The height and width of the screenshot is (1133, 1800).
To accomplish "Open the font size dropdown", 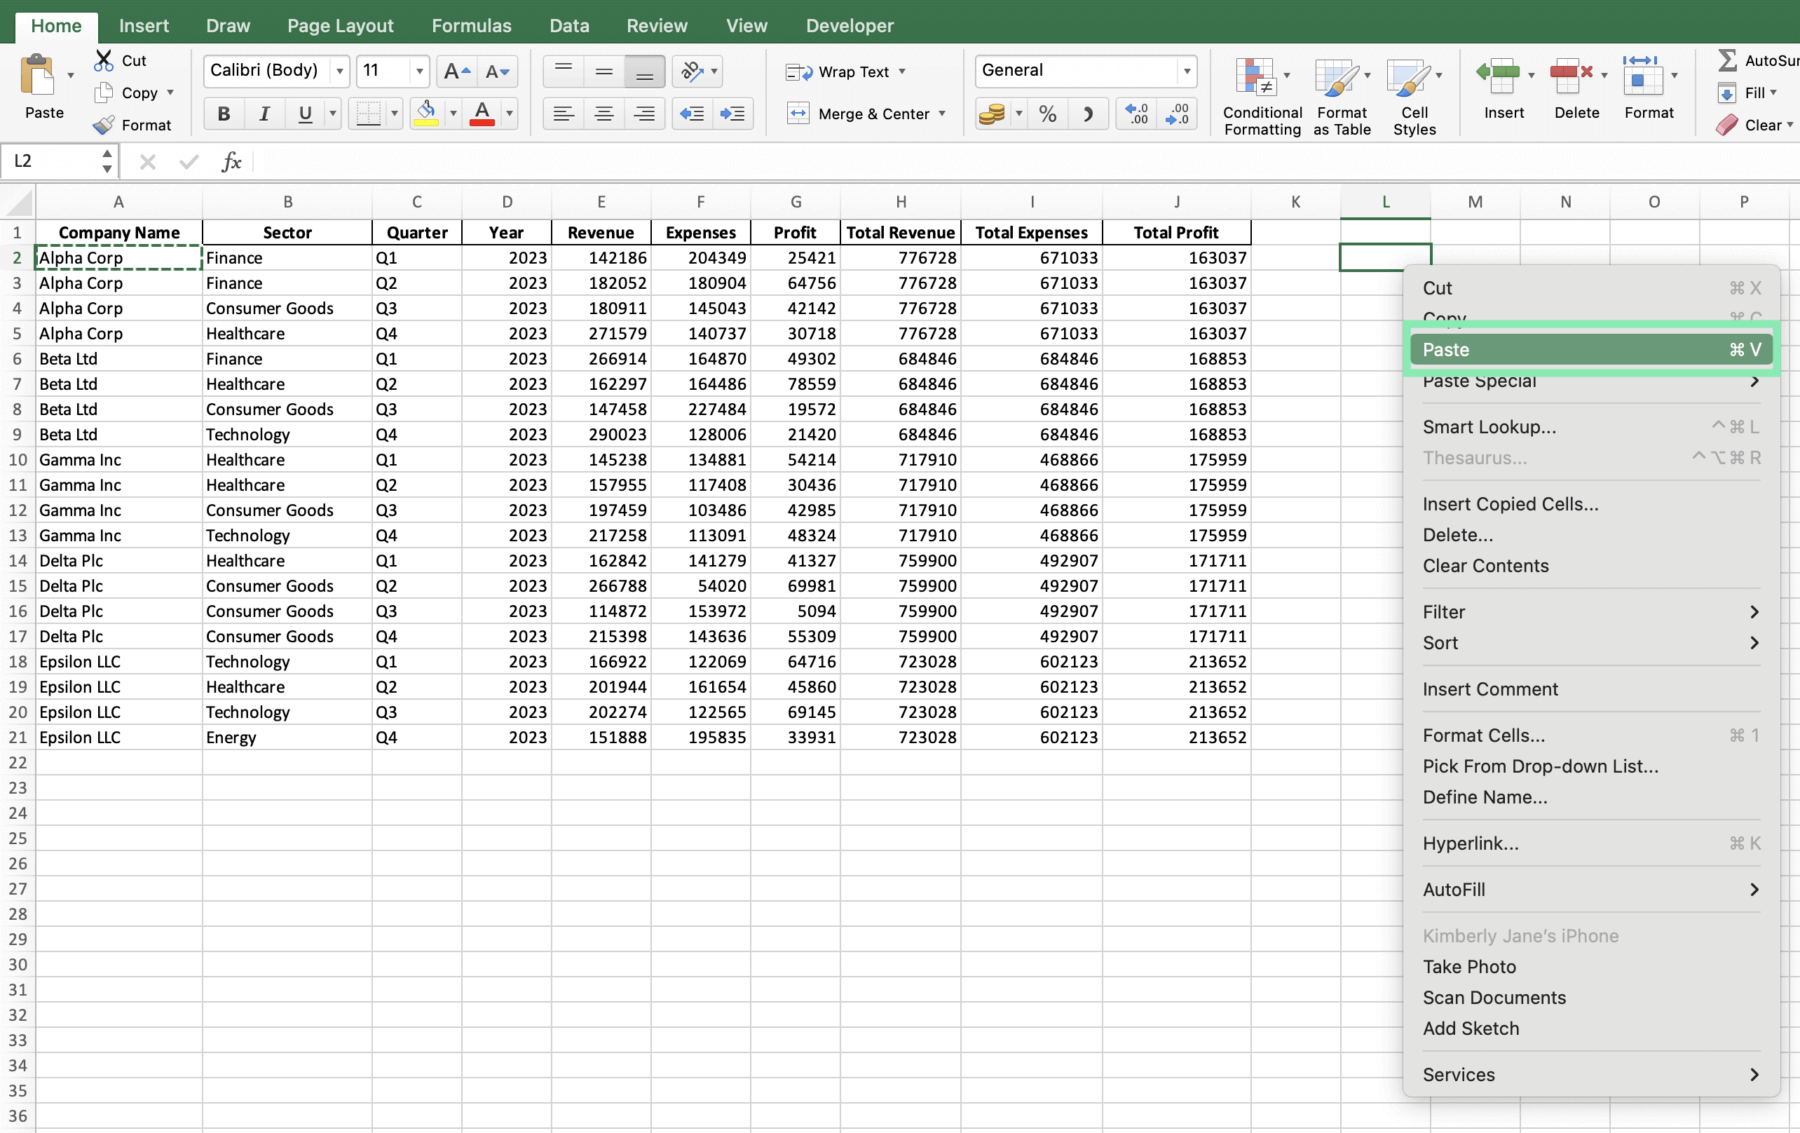I will [x=417, y=71].
